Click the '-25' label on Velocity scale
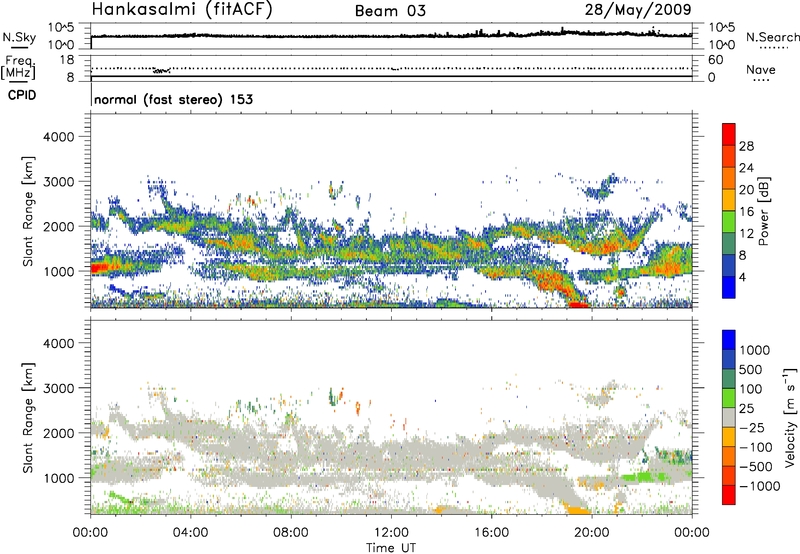The height and width of the screenshot is (554, 800). [x=752, y=427]
